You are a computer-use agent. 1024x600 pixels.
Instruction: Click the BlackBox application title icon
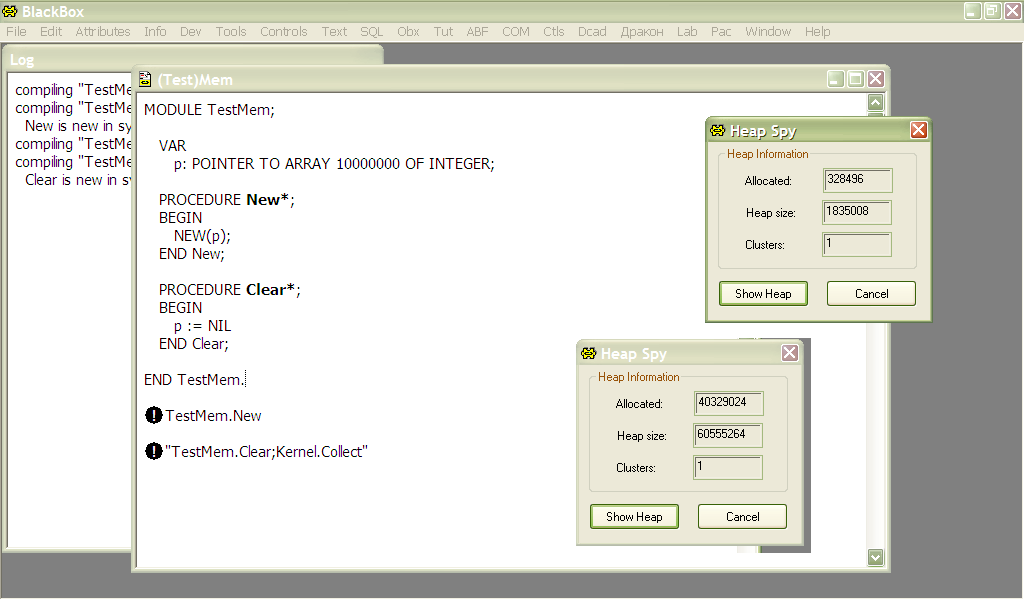pos(11,11)
